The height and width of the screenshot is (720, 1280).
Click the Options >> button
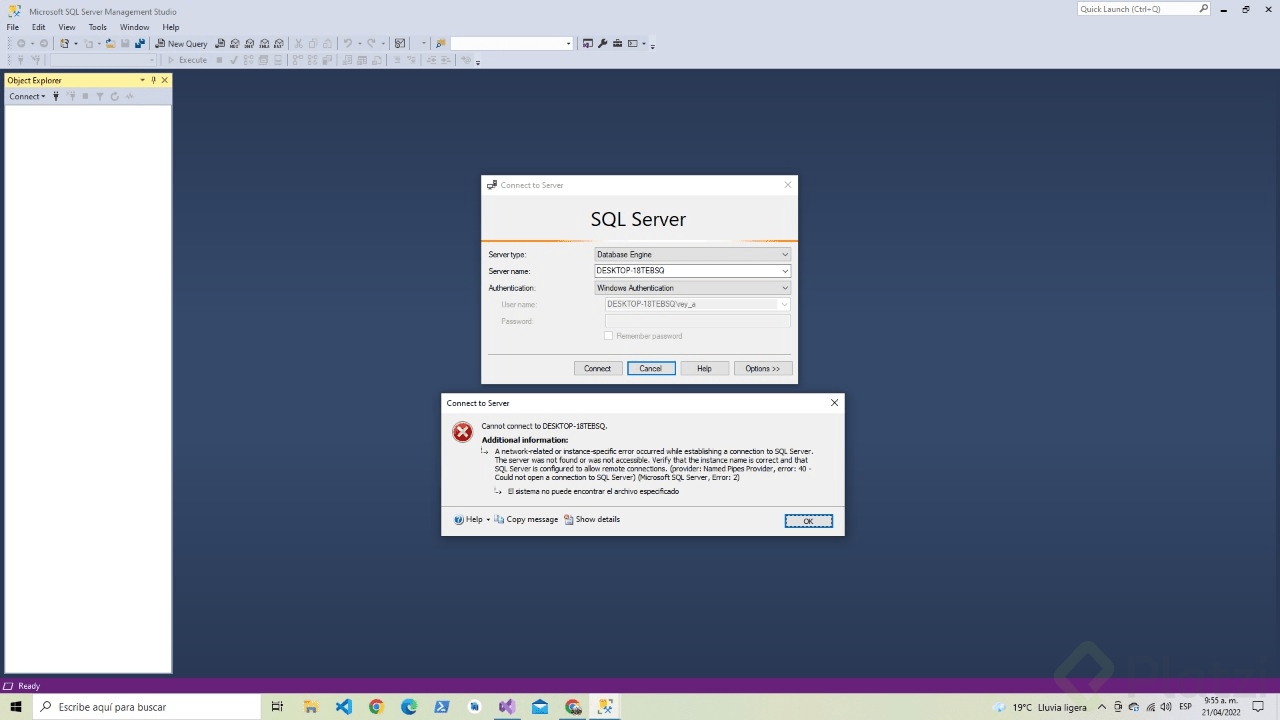(x=763, y=369)
